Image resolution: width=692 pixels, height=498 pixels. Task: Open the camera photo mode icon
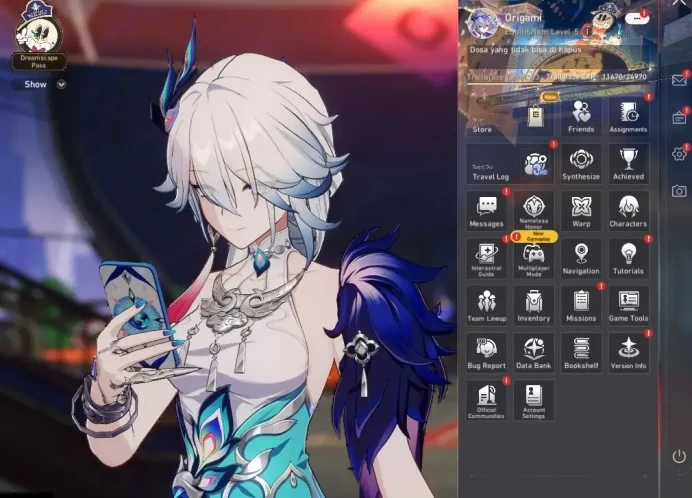pos(679,191)
